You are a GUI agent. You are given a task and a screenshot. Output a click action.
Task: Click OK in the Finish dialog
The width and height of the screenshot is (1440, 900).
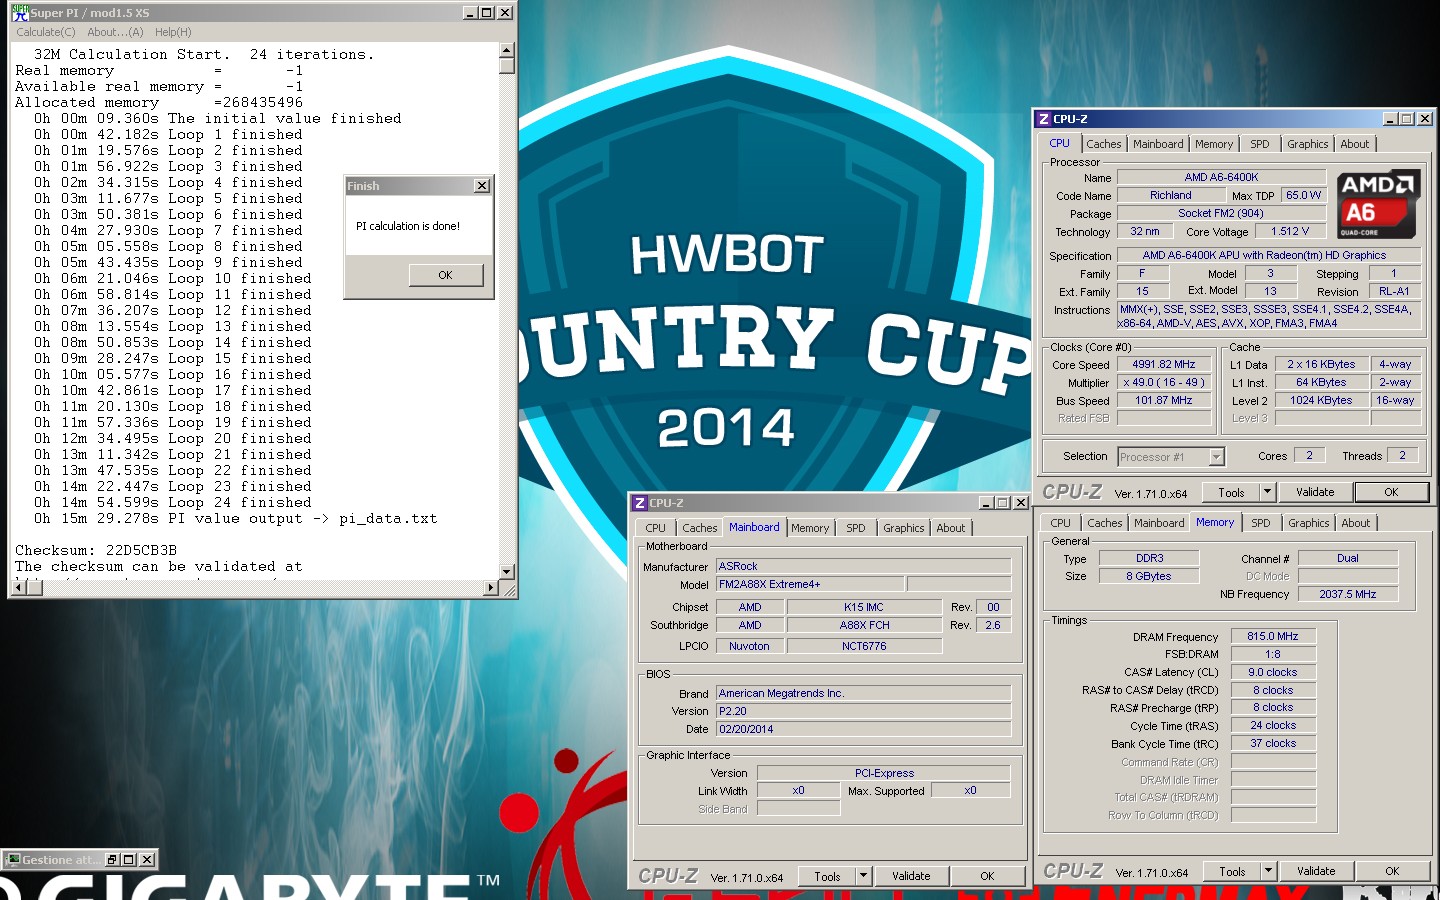pyautogui.click(x=445, y=275)
